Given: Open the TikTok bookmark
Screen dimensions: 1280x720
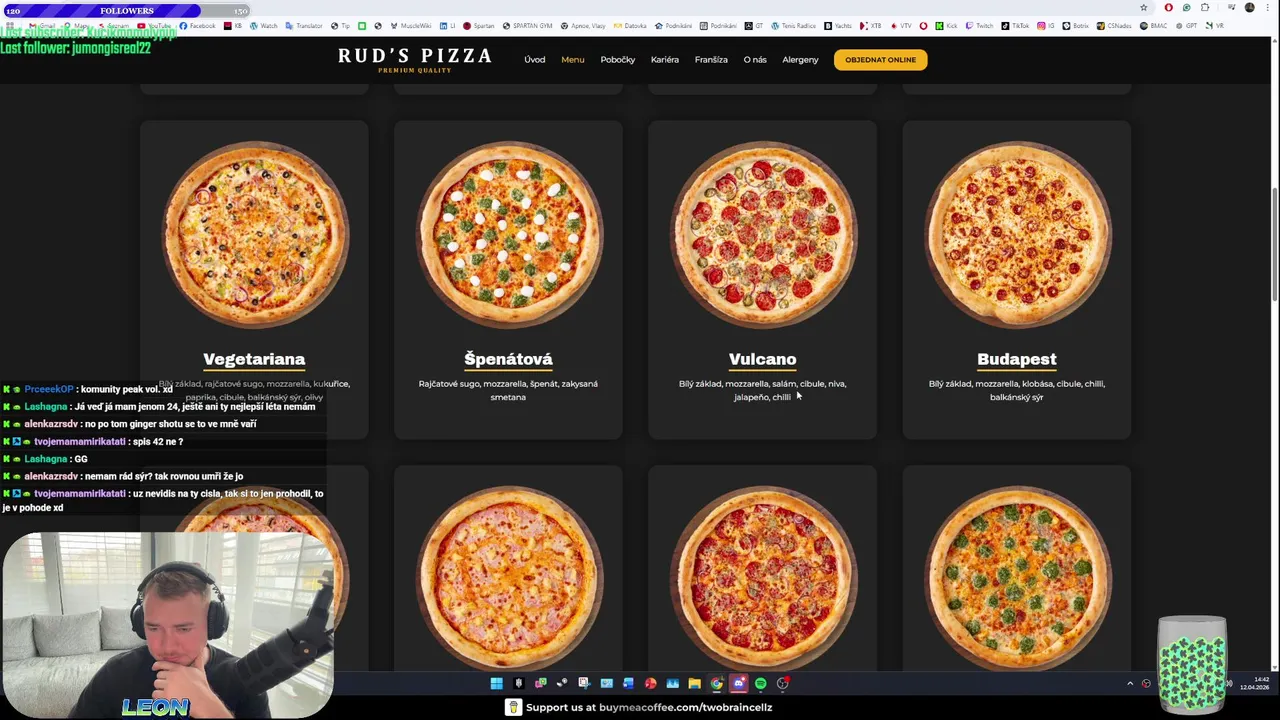Looking at the screenshot, I should pyautogui.click(x=1016, y=26).
